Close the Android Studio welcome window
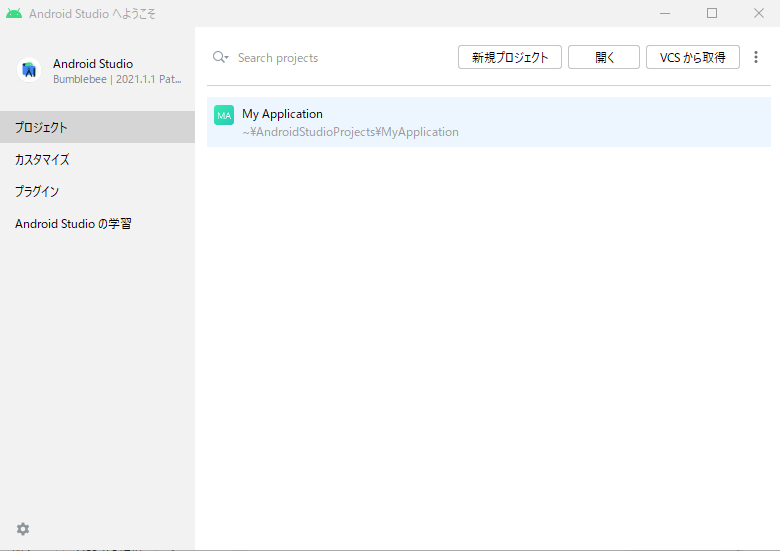The height and width of the screenshot is (551, 780). [759, 13]
